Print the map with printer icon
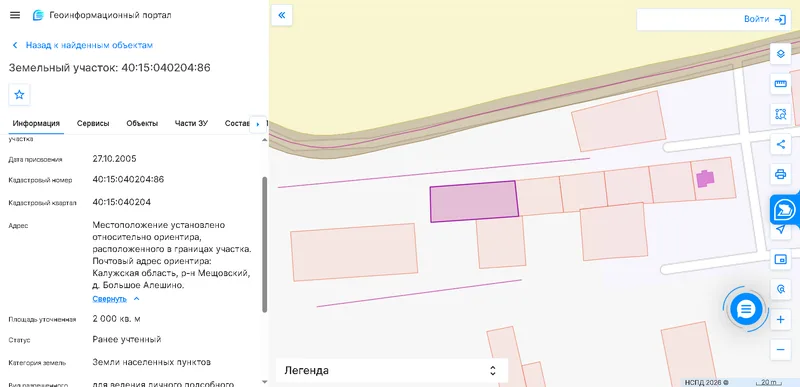The image size is (800, 387). click(780, 174)
